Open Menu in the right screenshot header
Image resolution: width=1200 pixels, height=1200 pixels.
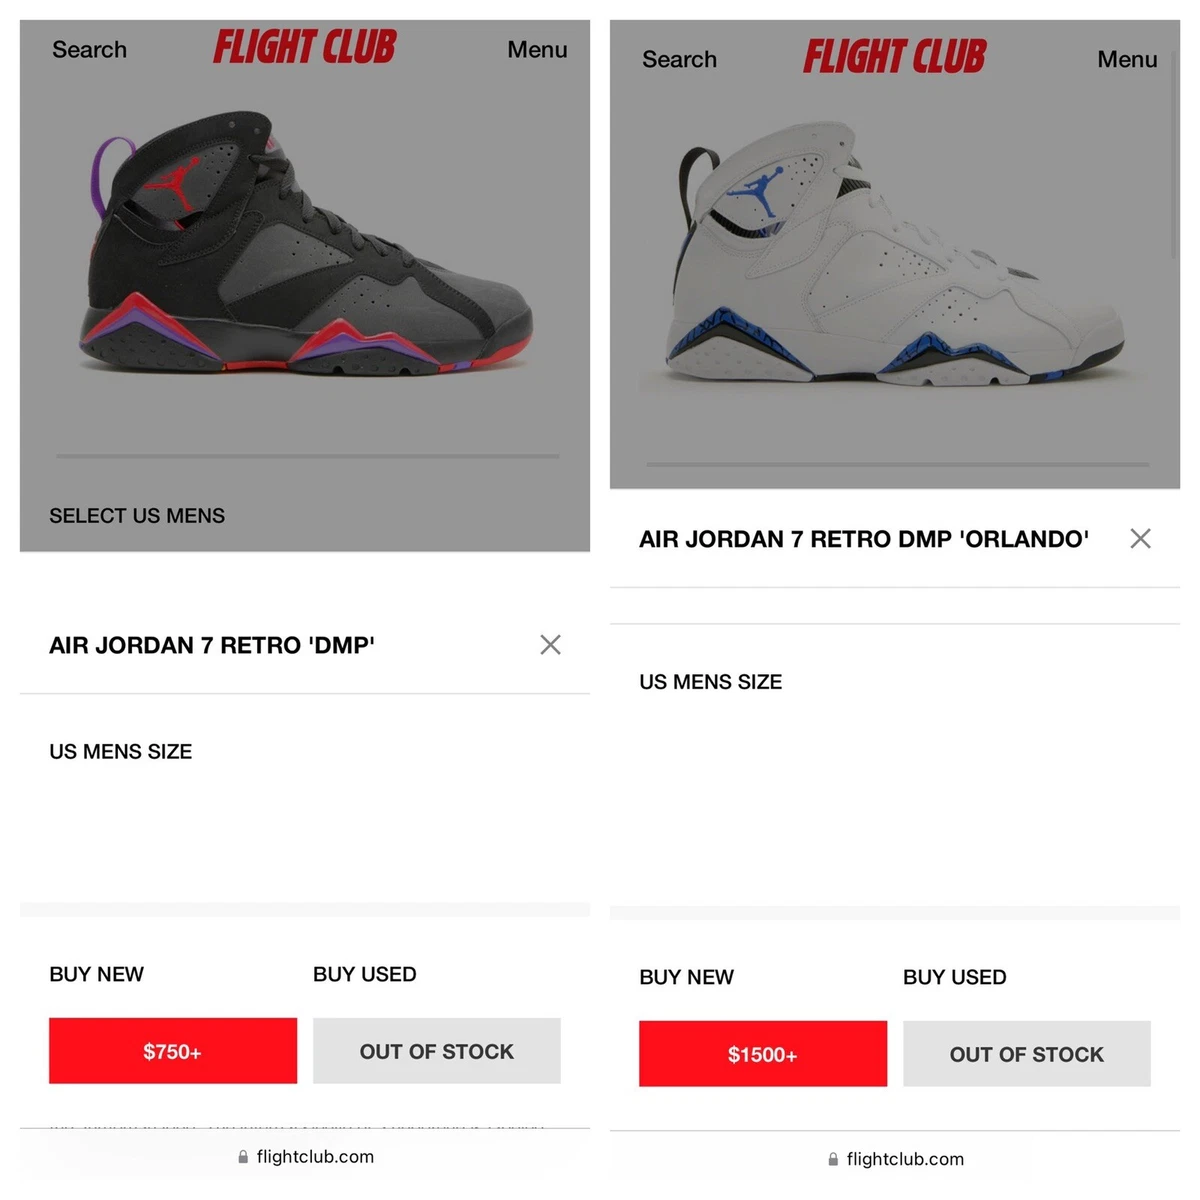(x=1127, y=59)
